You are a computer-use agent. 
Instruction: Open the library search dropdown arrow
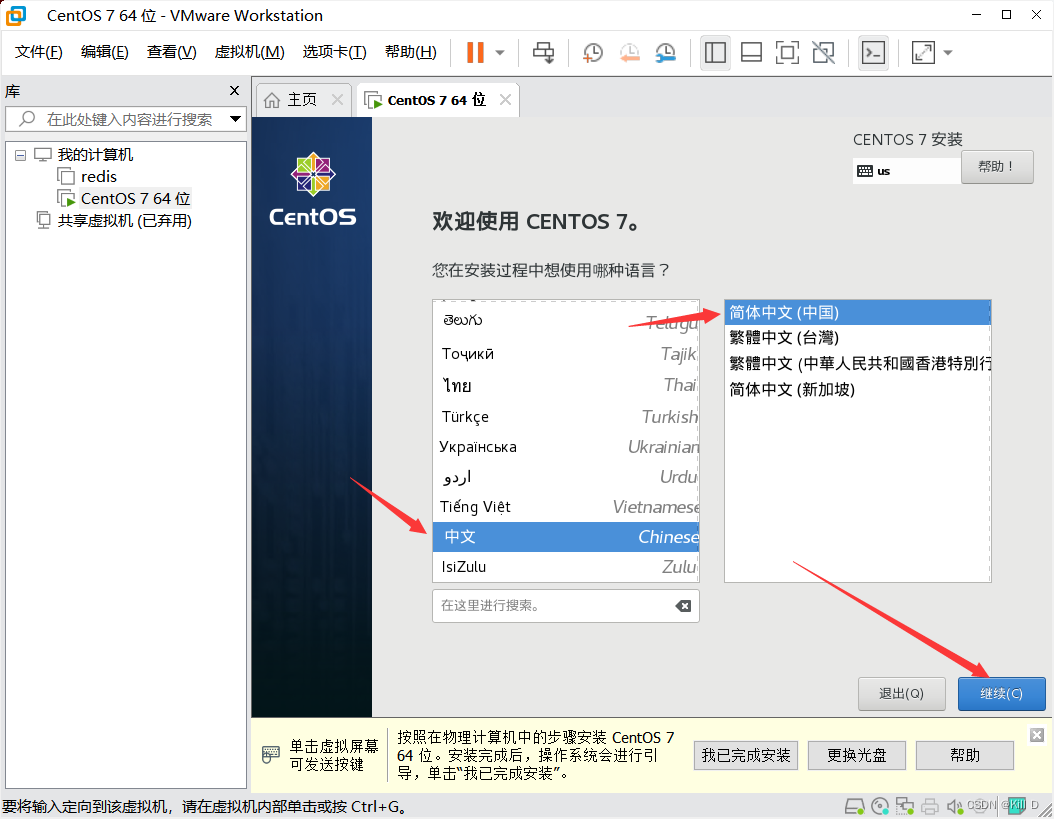coord(235,119)
